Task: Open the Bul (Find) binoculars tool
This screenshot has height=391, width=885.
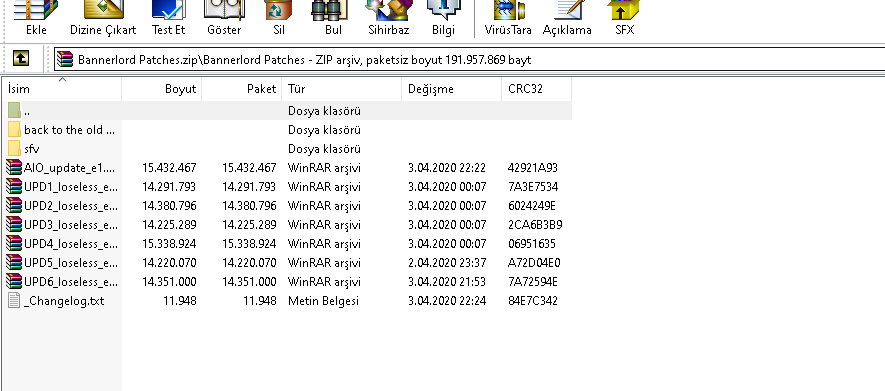Action: click(333, 17)
